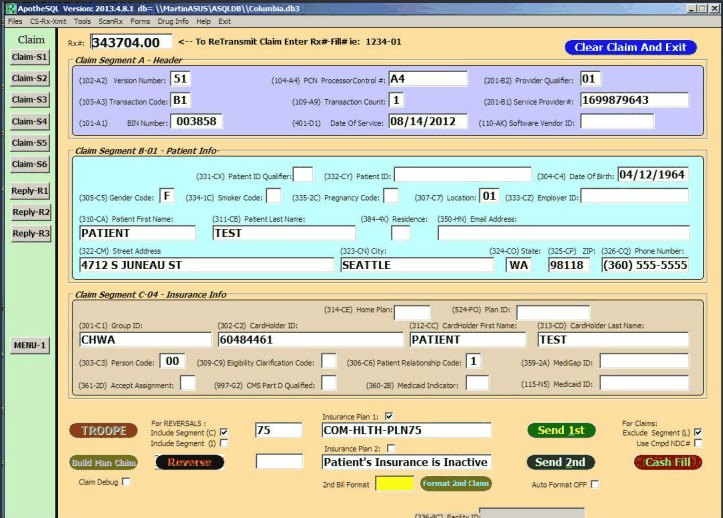Viewport: 723px width, 518px height.
Task: Check the Use Cmpd NDC# checkbox
Action: pyautogui.click(x=698, y=443)
